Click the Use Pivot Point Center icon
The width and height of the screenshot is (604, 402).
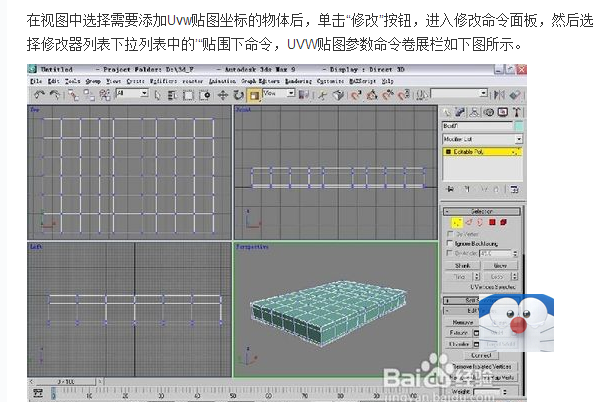(x=304, y=95)
